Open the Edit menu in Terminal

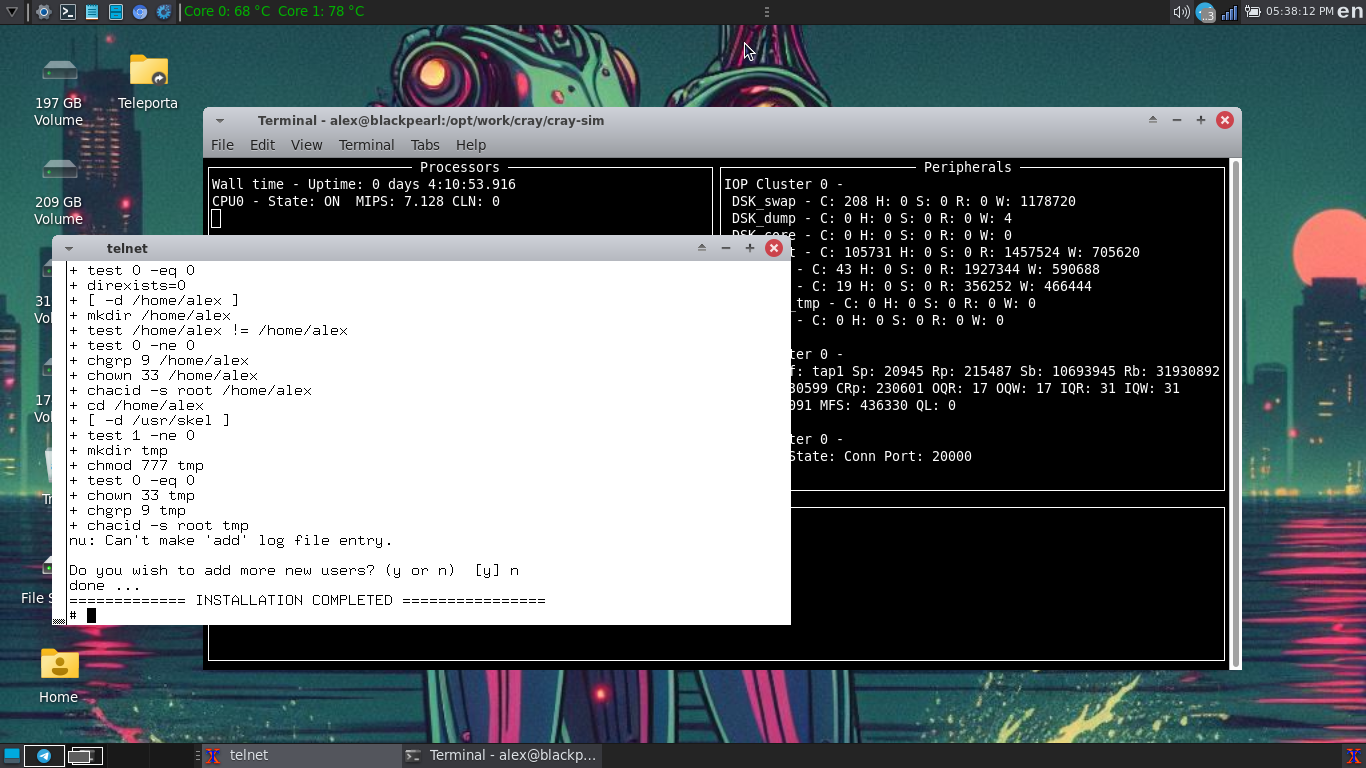tap(262, 145)
